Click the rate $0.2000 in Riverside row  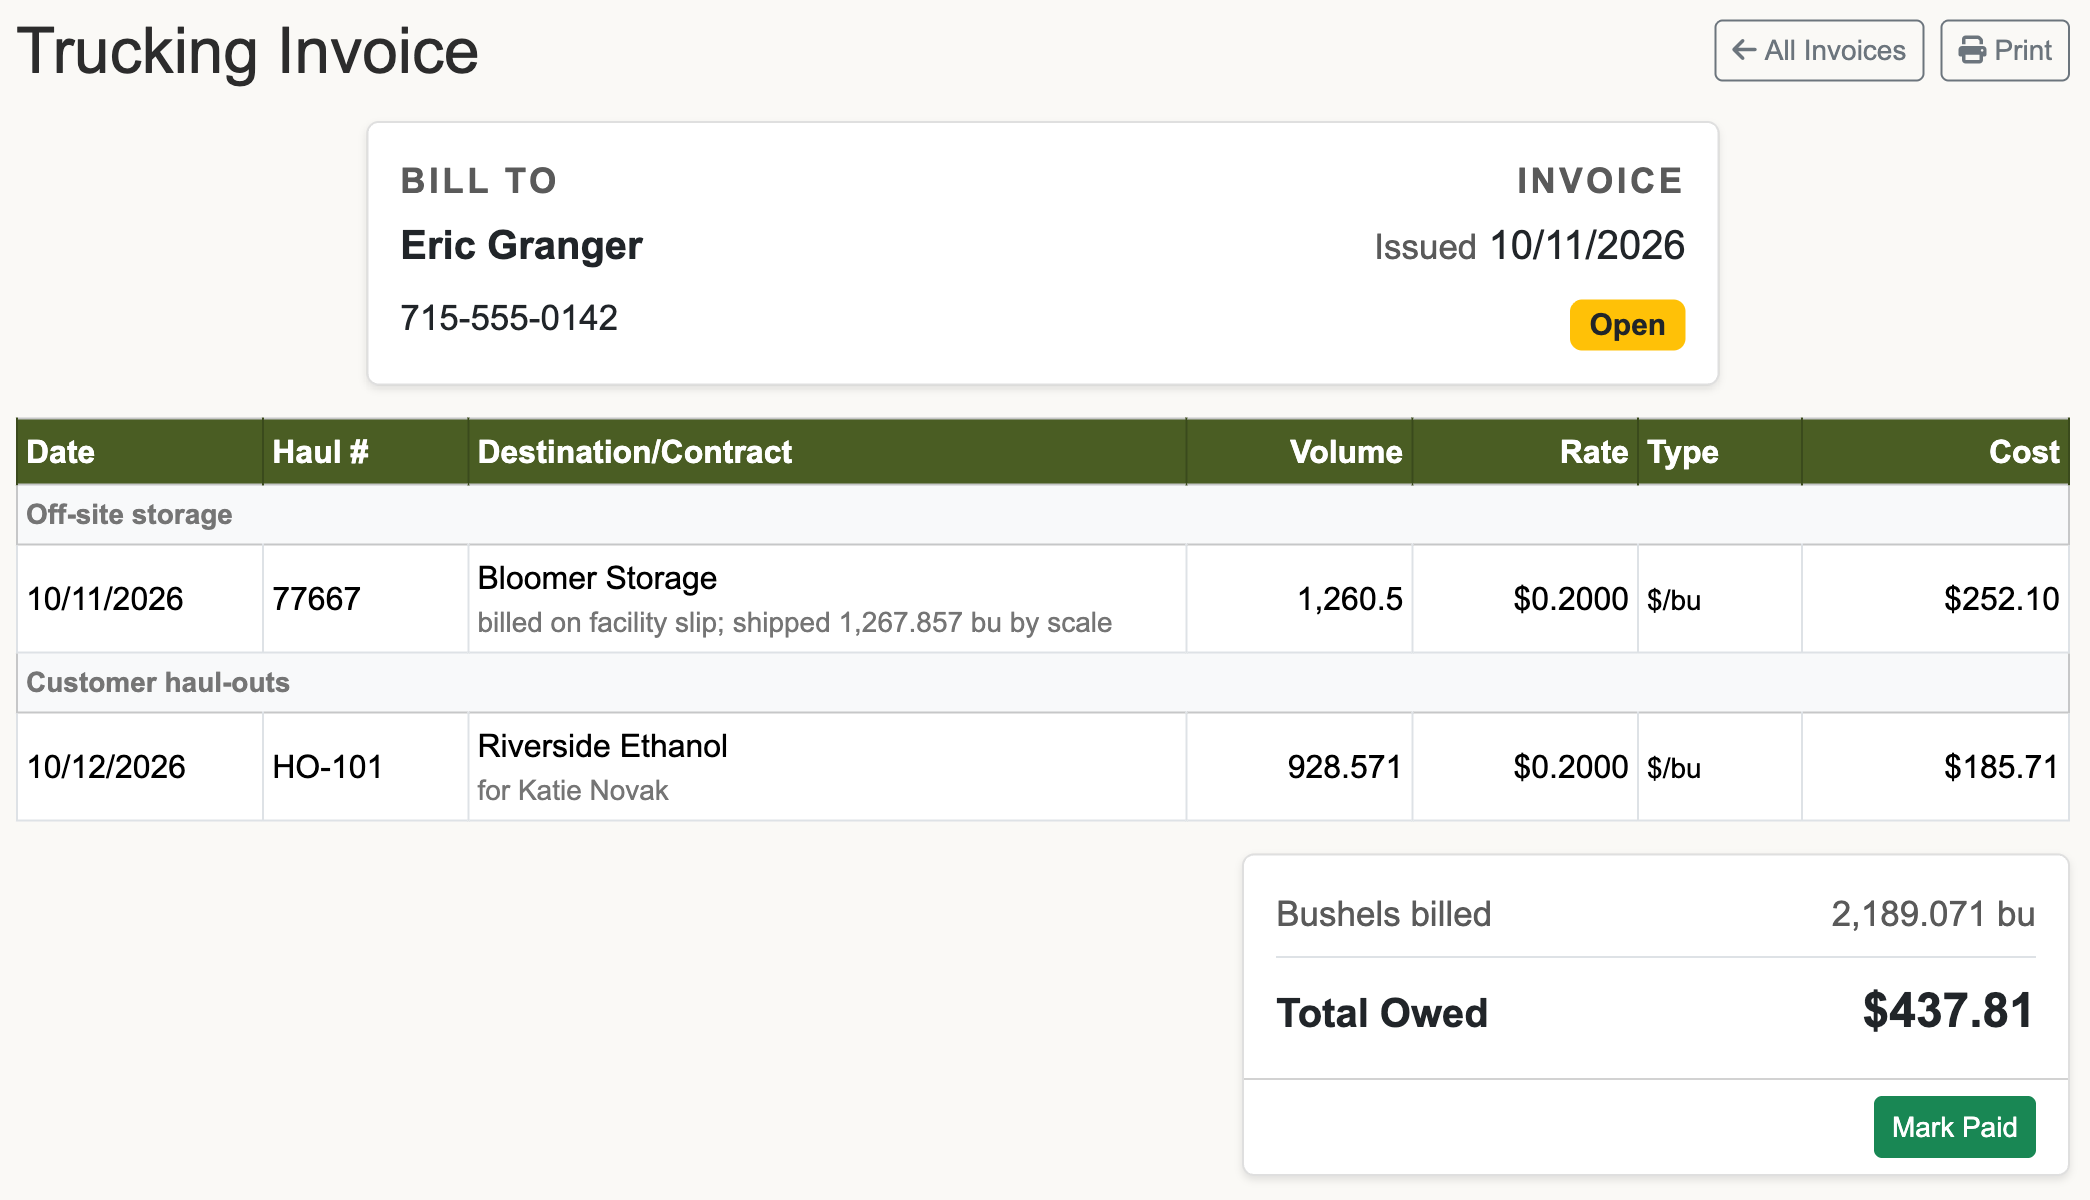[x=1570, y=767]
